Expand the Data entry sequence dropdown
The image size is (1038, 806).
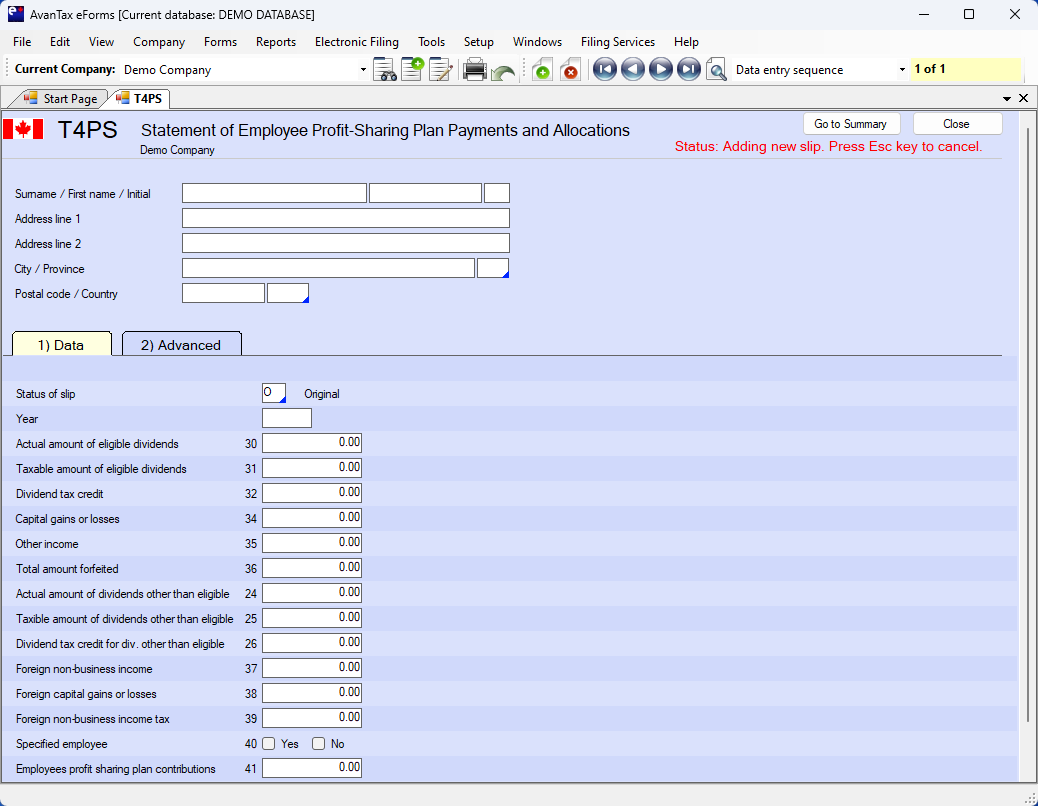(x=902, y=70)
